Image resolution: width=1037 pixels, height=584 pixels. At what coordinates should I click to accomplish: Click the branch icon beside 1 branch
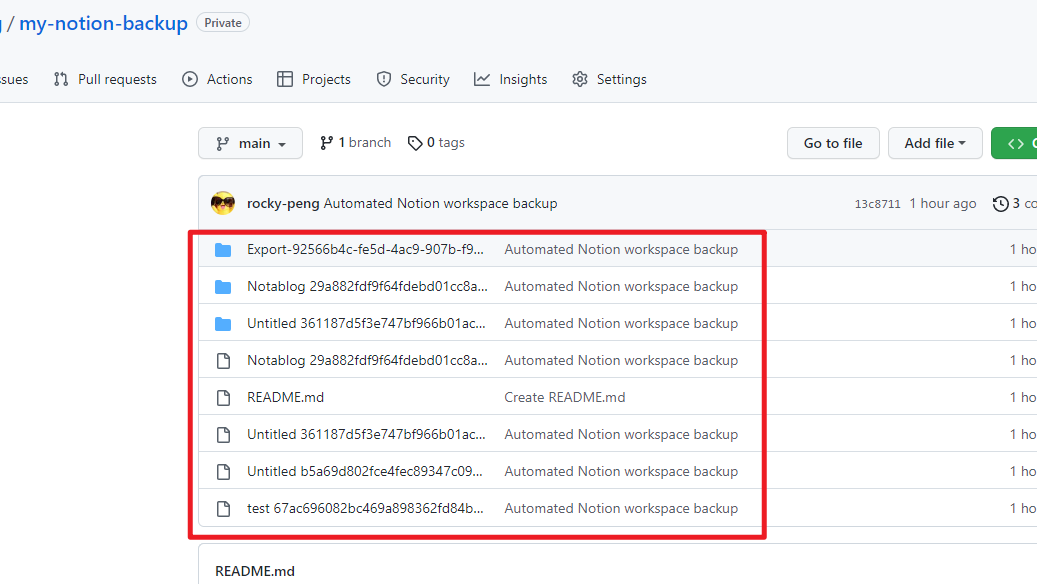coord(327,143)
